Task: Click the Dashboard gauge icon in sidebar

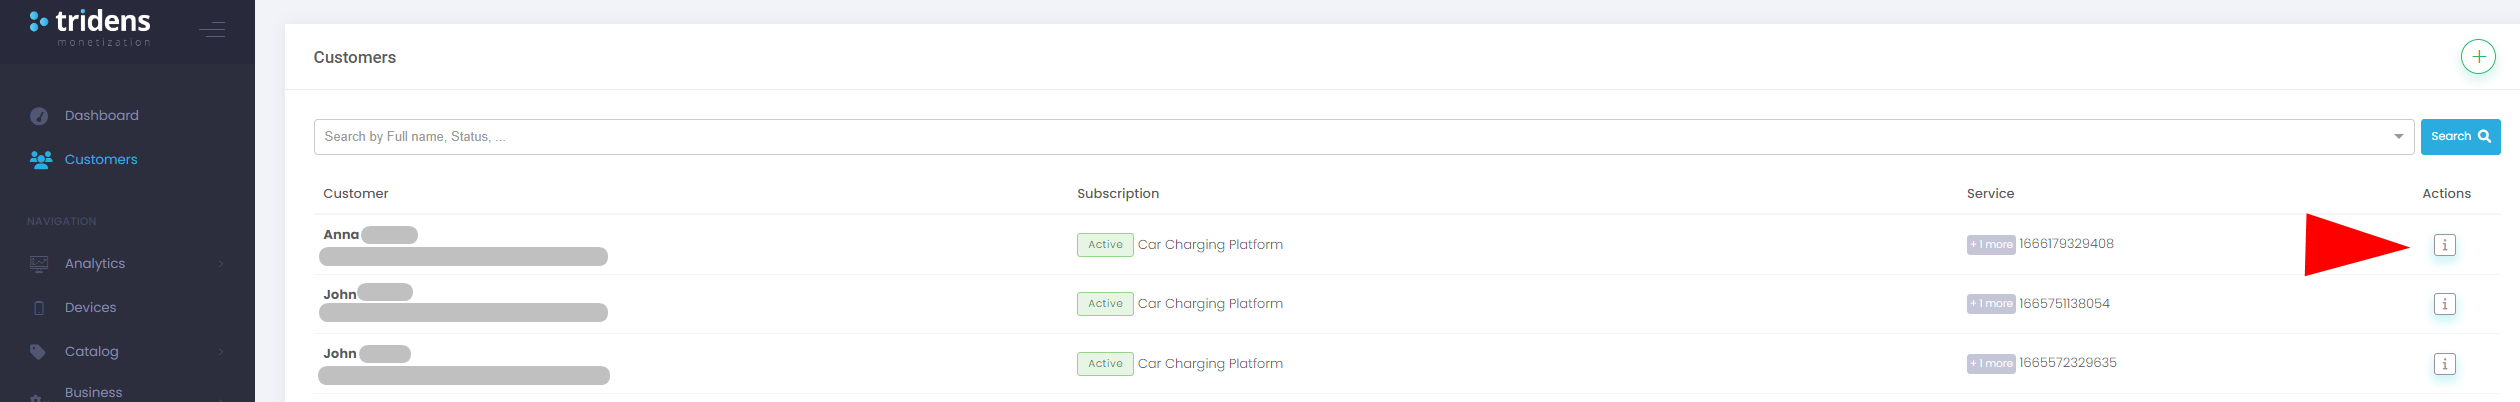Action: tap(39, 116)
